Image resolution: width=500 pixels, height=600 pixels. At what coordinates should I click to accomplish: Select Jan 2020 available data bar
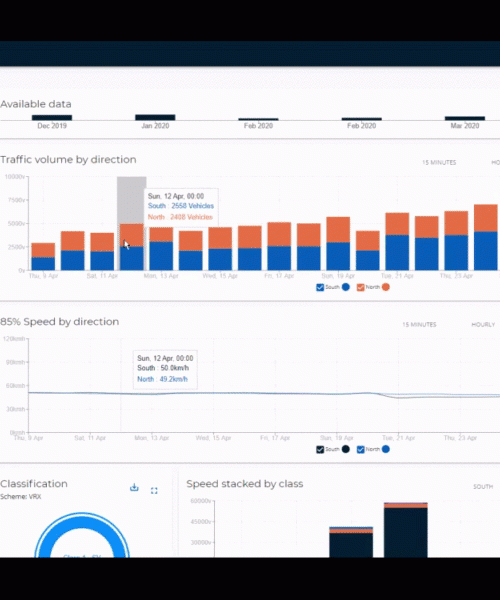coord(155,117)
